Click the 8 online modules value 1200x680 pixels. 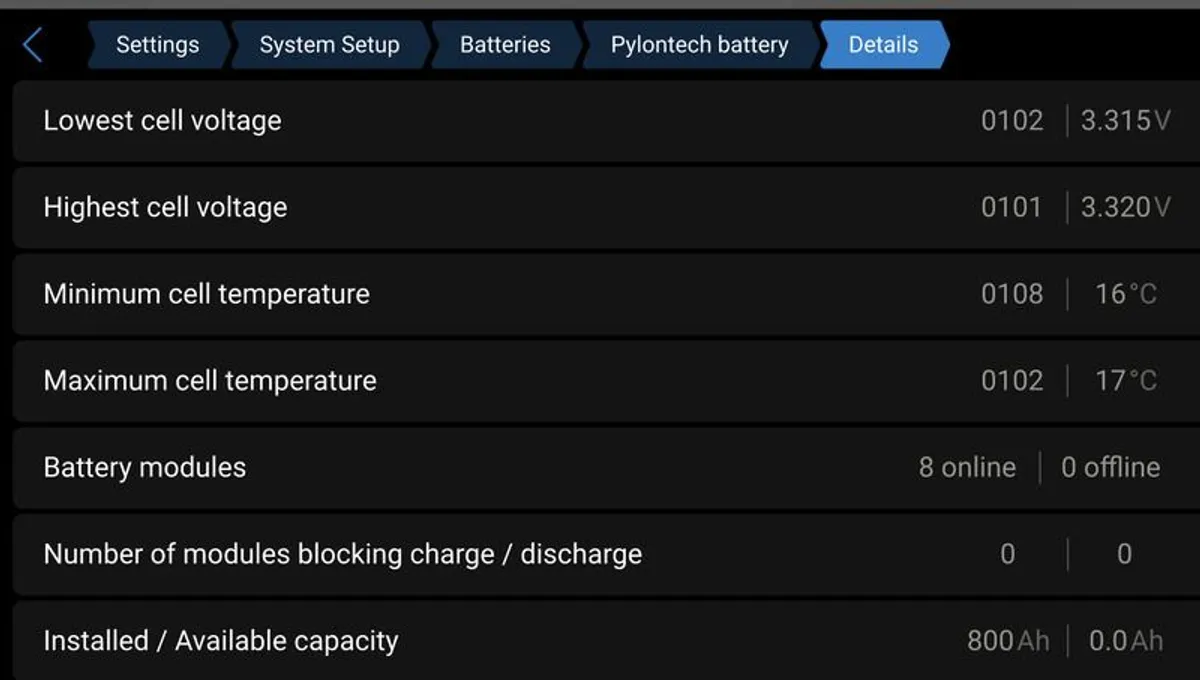[x=967, y=467]
